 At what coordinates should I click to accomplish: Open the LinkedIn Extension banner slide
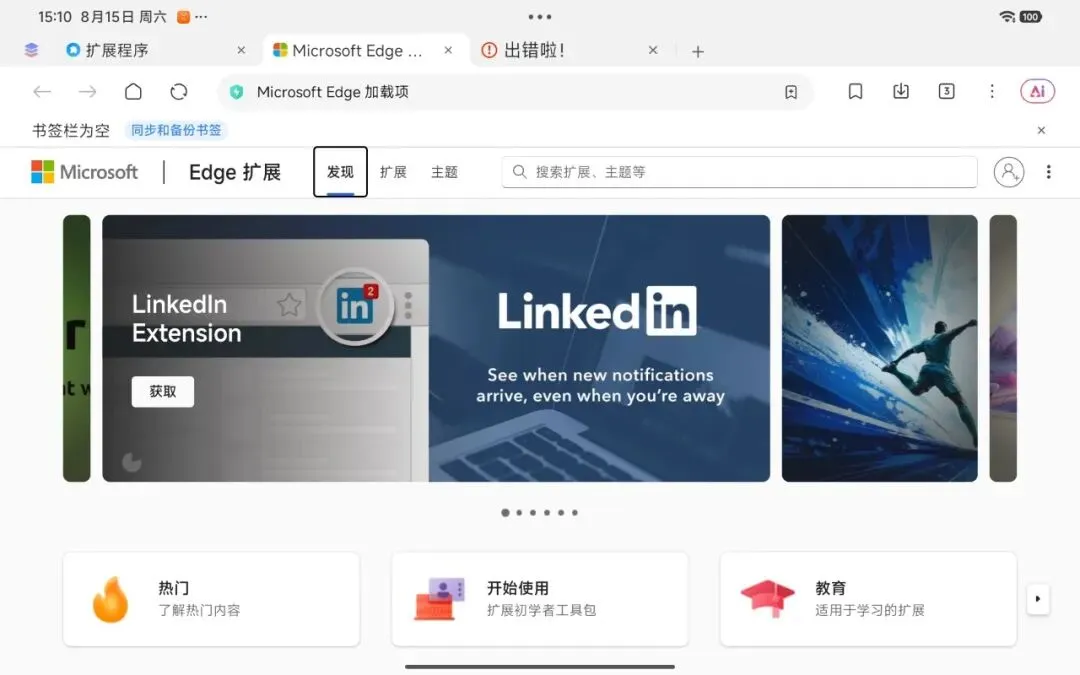coord(436,348)
